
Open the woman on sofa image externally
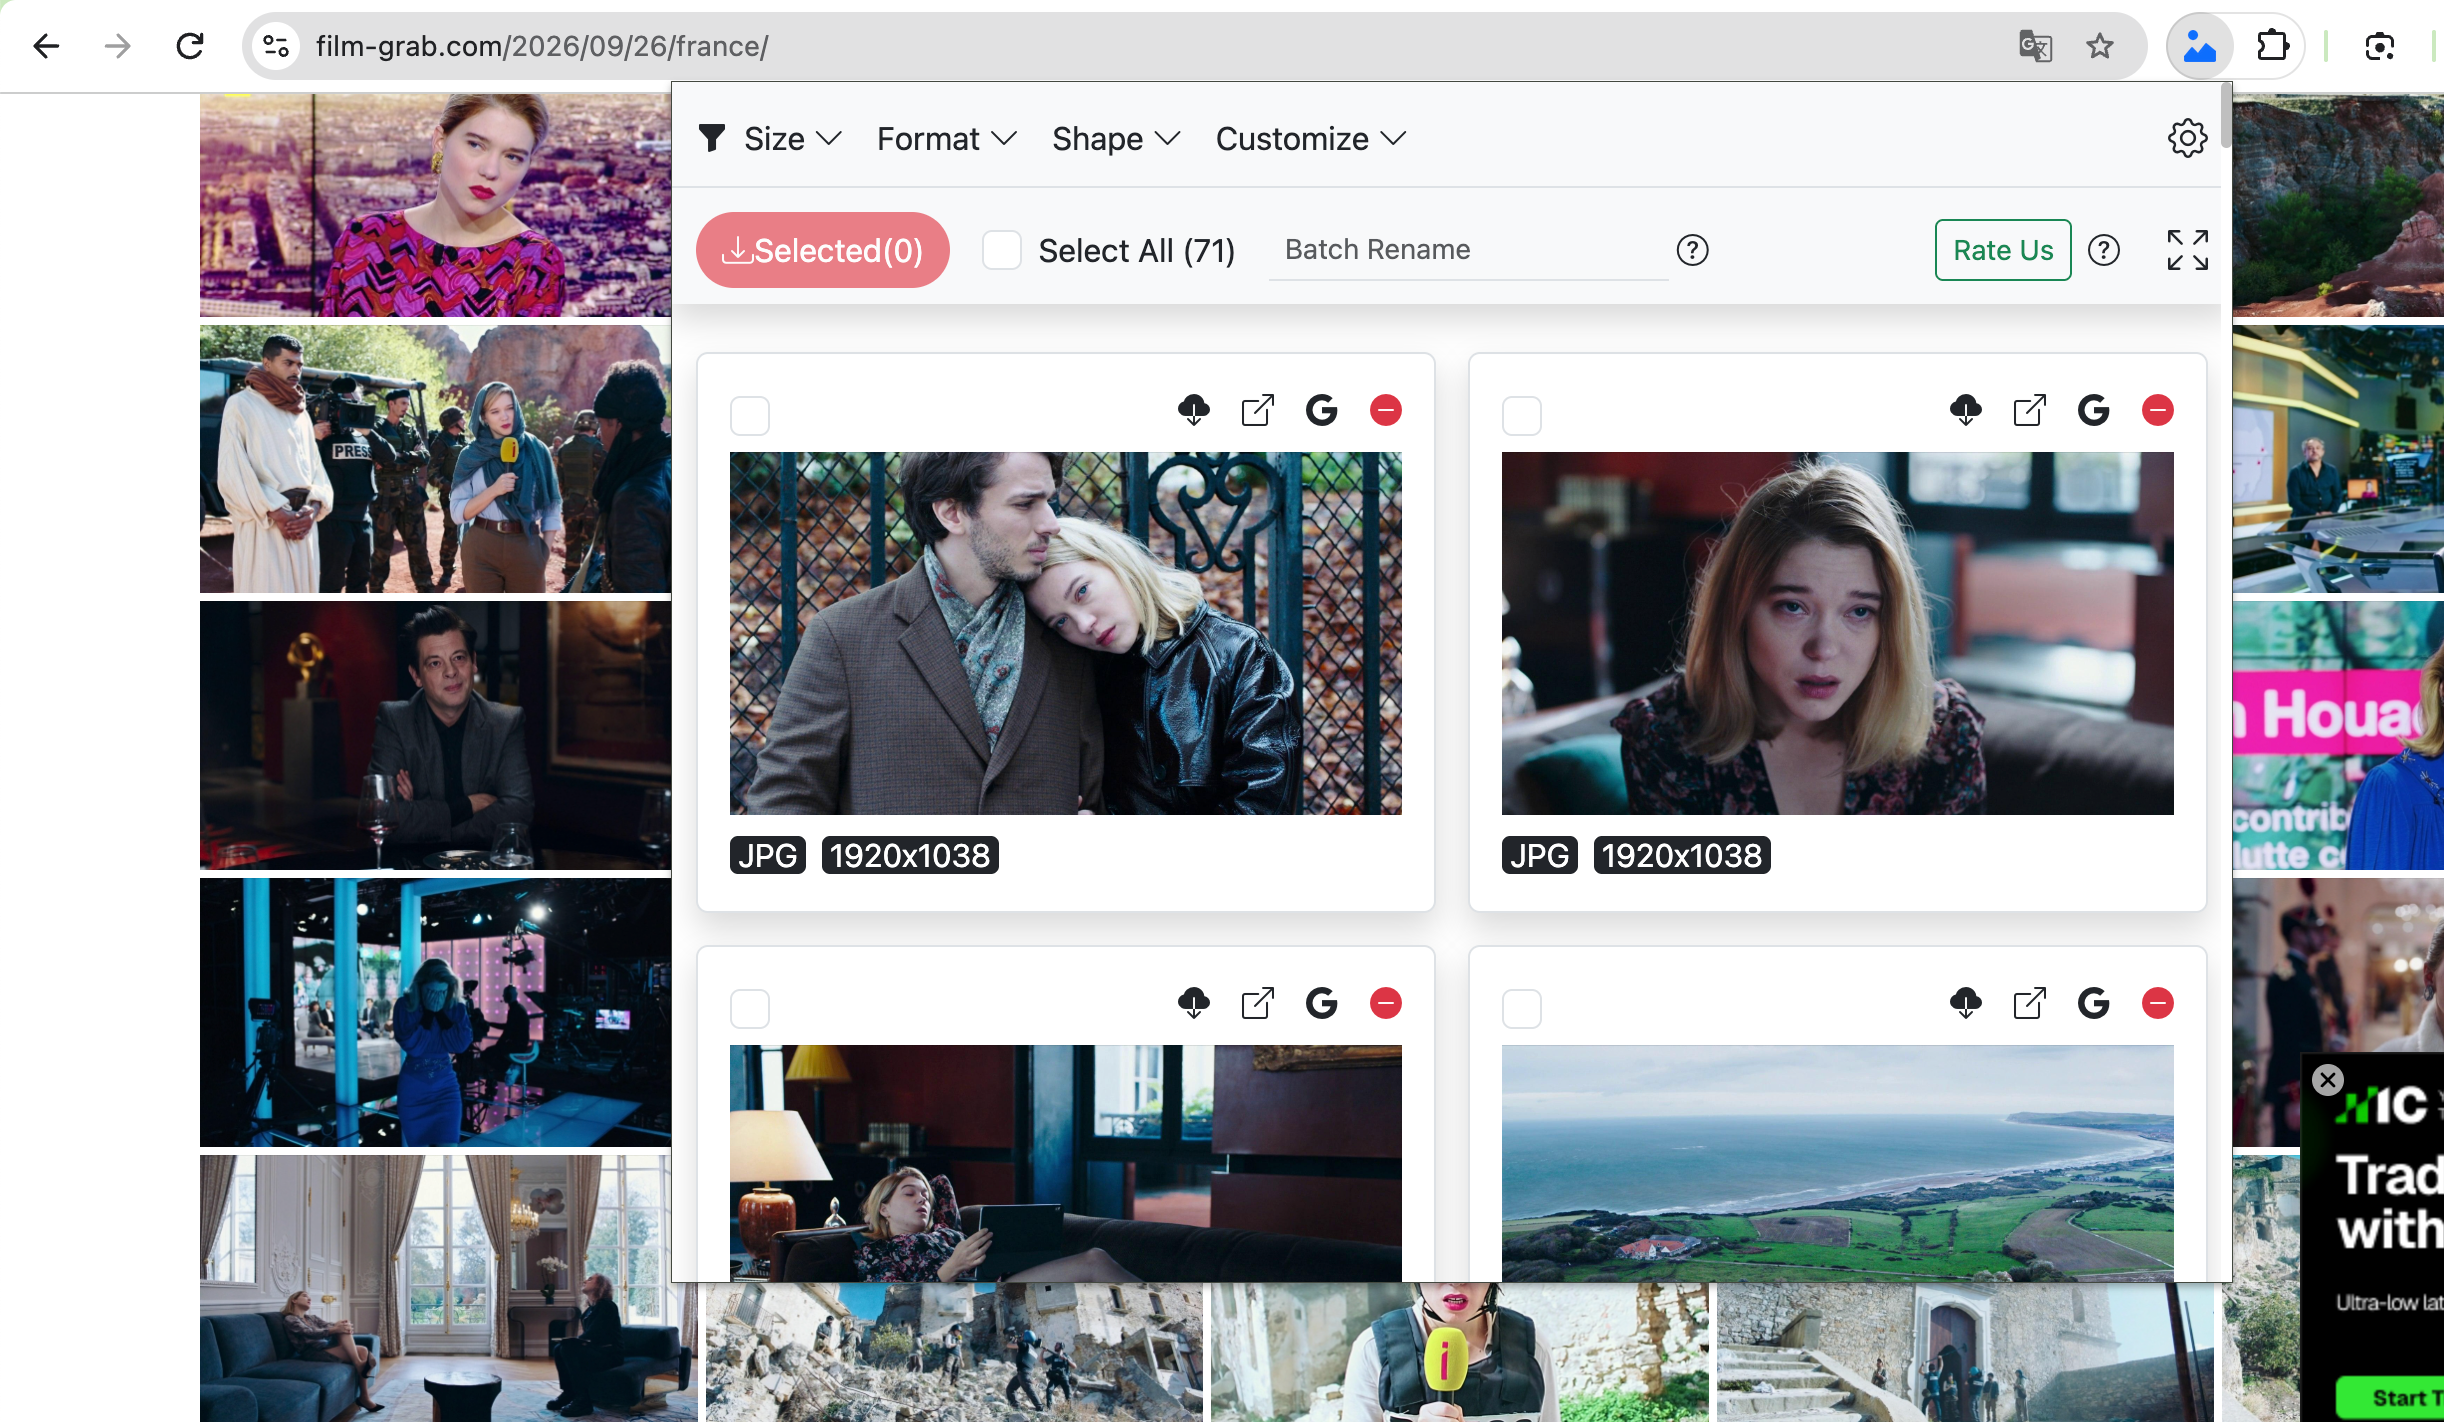1258,1003
